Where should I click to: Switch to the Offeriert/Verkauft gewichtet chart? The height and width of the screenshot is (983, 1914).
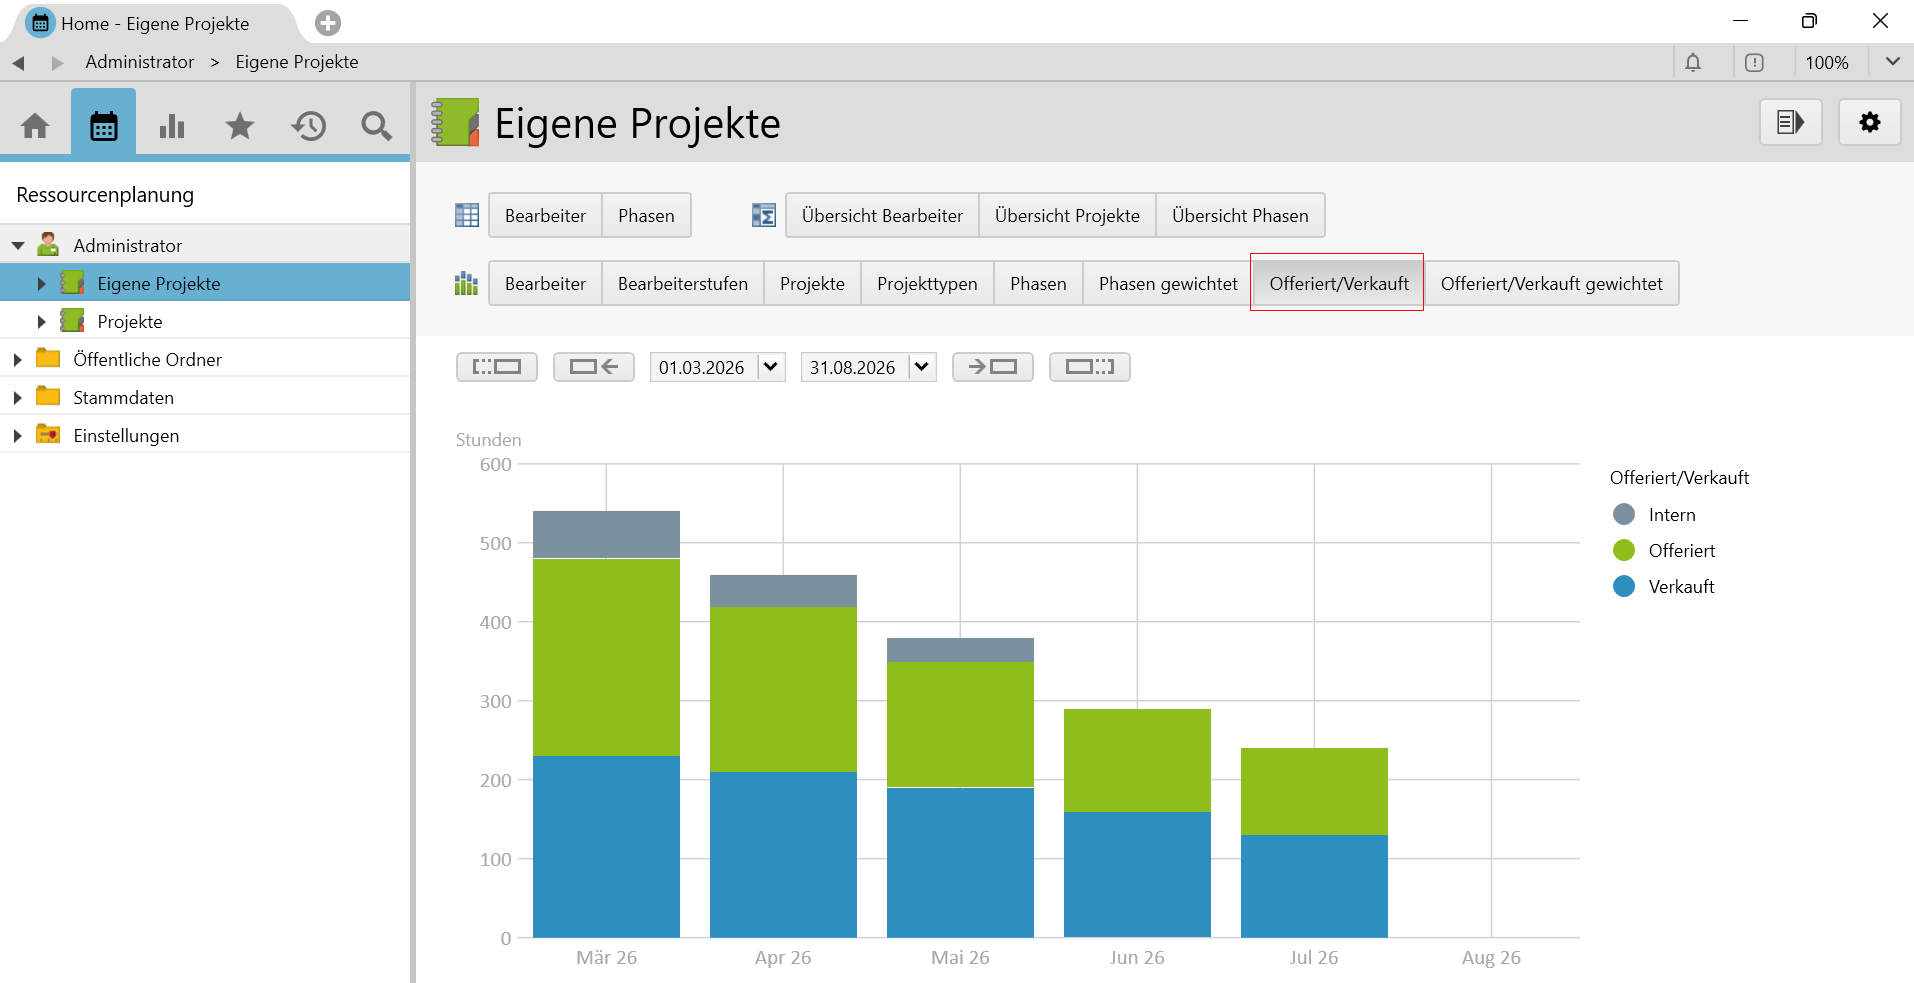tap(1551, 284)
